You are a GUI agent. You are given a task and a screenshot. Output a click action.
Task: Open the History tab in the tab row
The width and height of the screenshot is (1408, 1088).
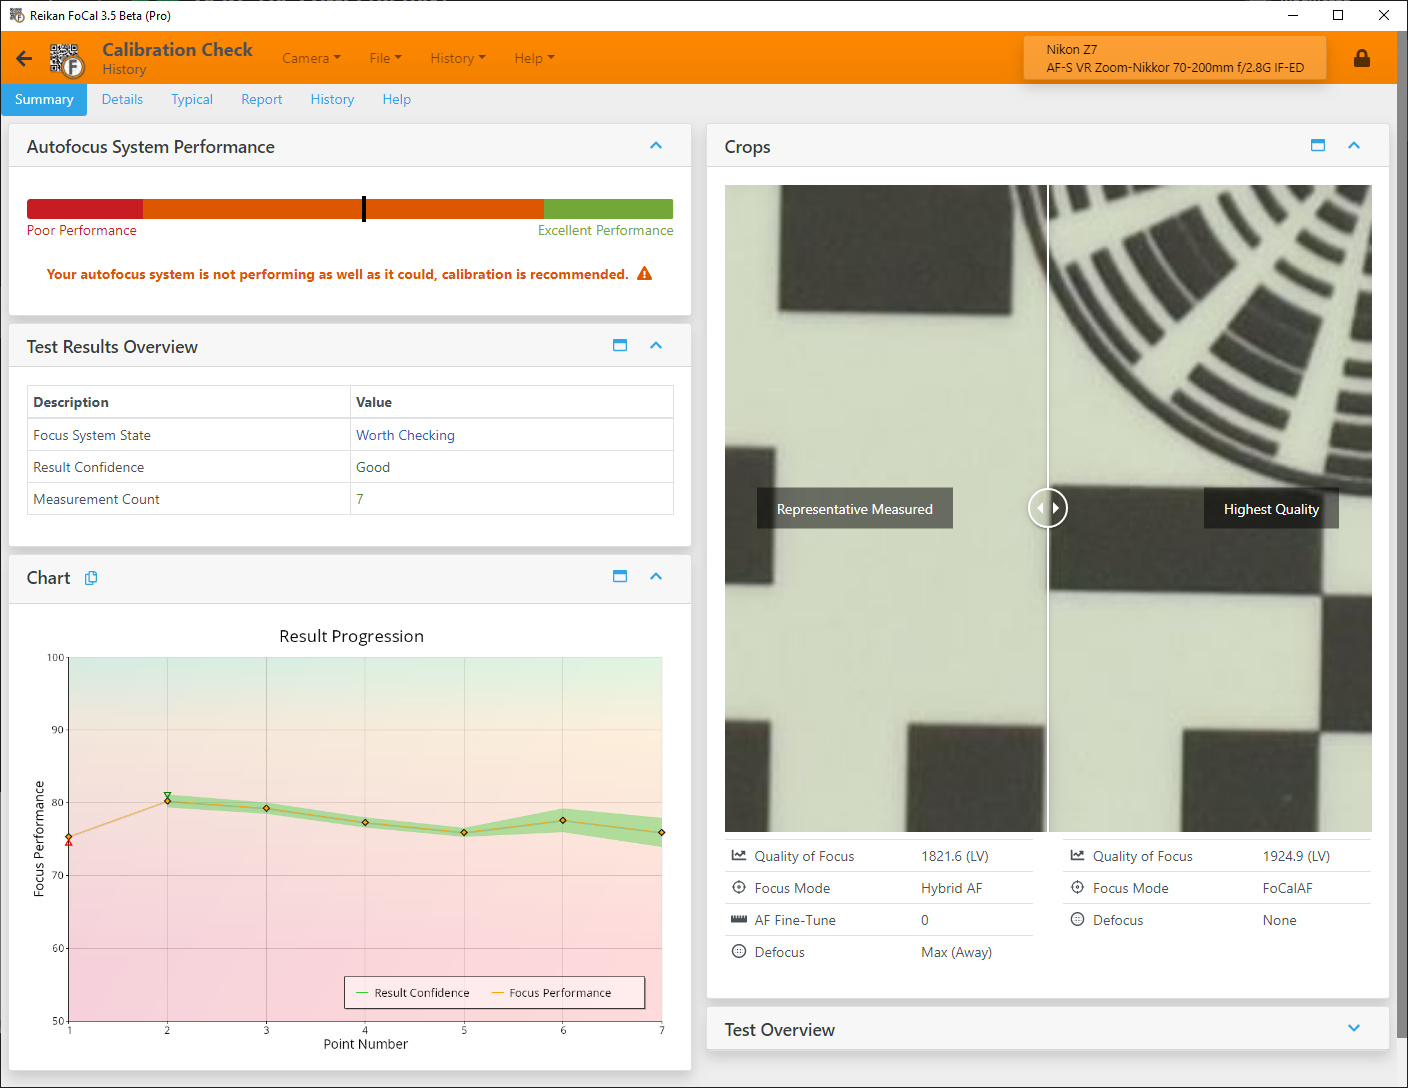332,99
